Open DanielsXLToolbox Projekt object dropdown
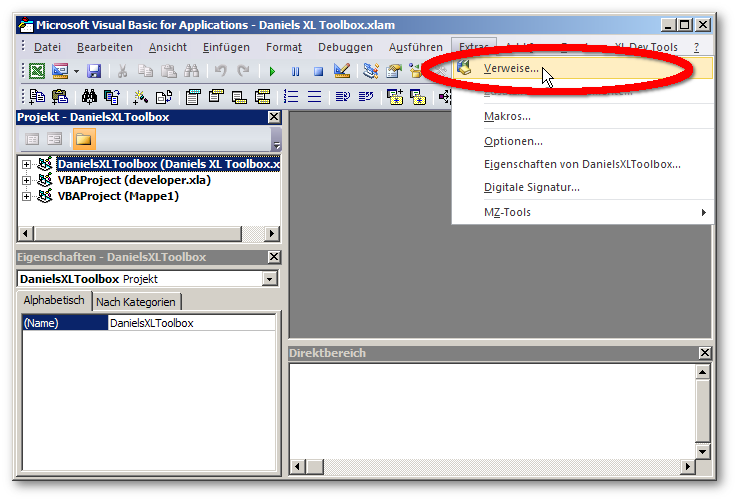737x501 pixels. point(269,279)
